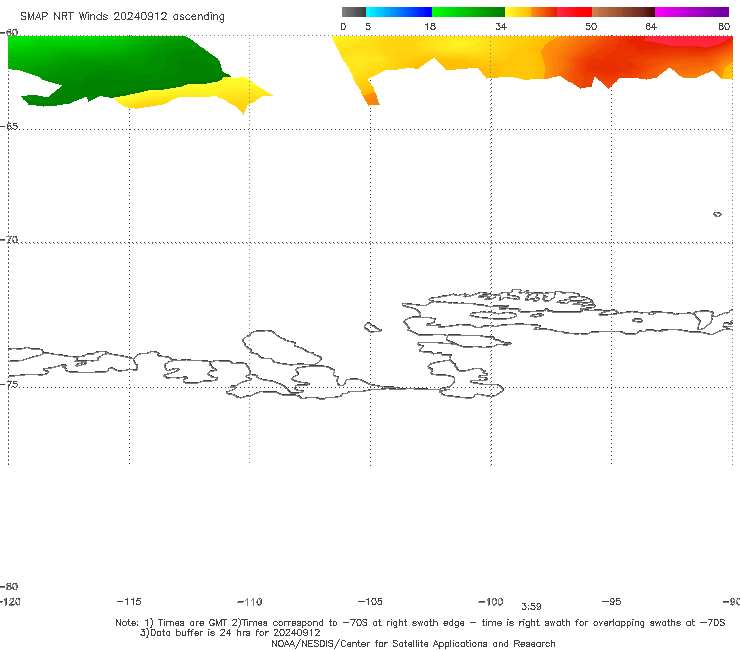Click the color bar scale label '50'
740x650 pixels.
[x=591, y=26]
